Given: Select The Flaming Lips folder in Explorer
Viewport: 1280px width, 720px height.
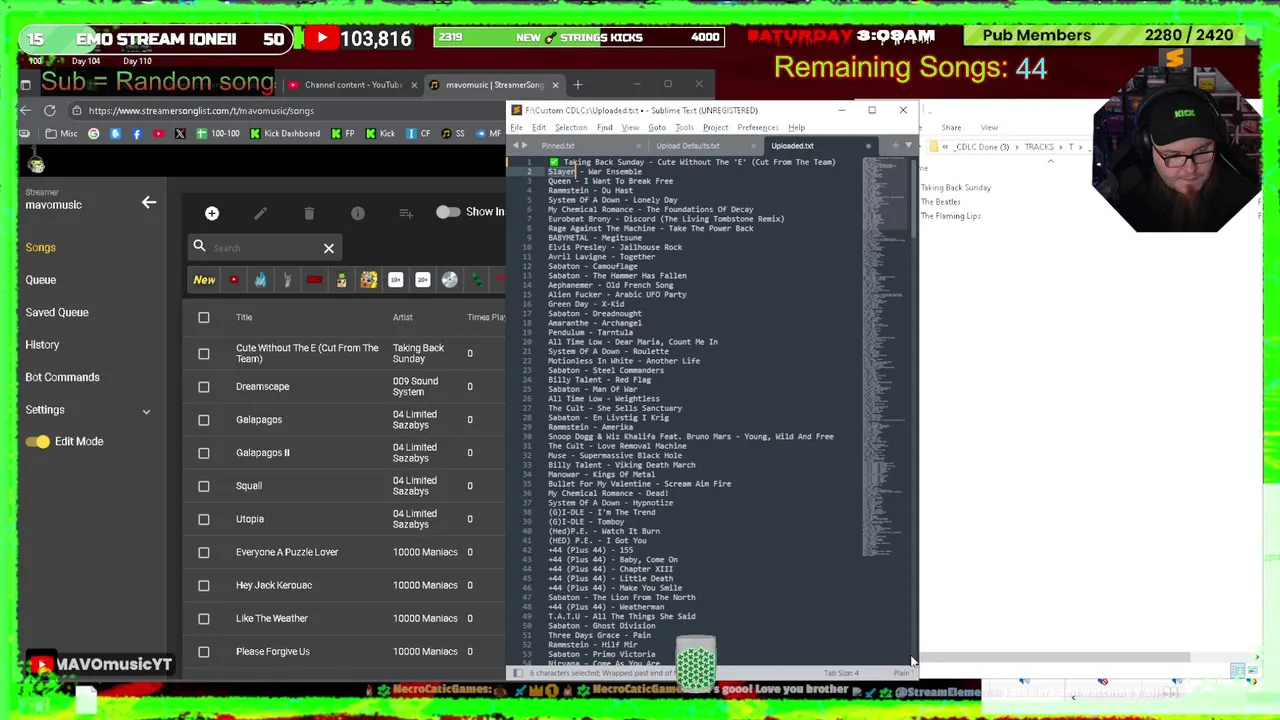Looking at the screenshot, I should 950,216.
